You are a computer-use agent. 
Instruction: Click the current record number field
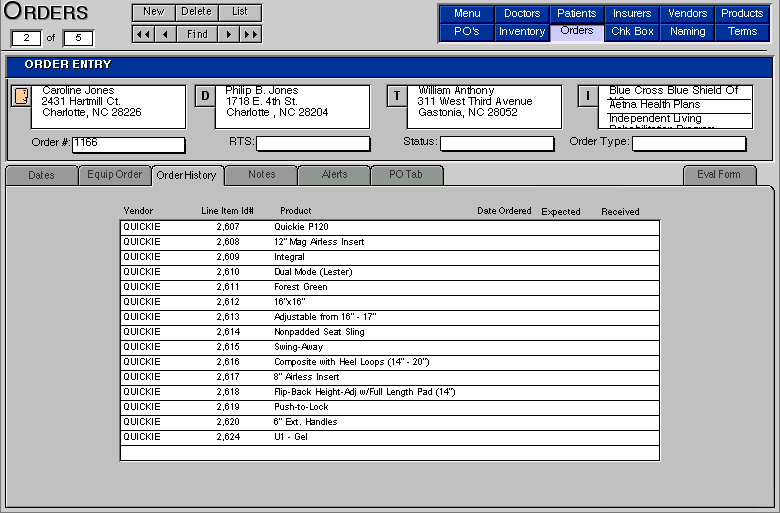pos(26,38)
